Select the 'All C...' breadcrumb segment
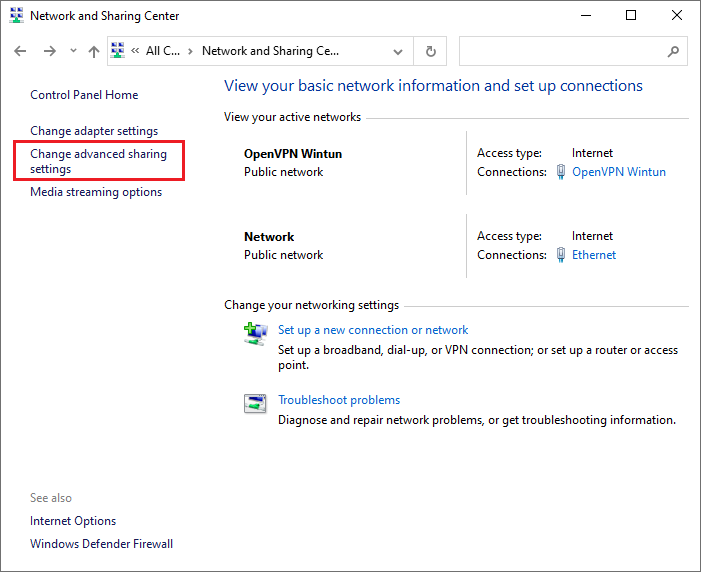This screenshot has height=572, width=701. 163,51
